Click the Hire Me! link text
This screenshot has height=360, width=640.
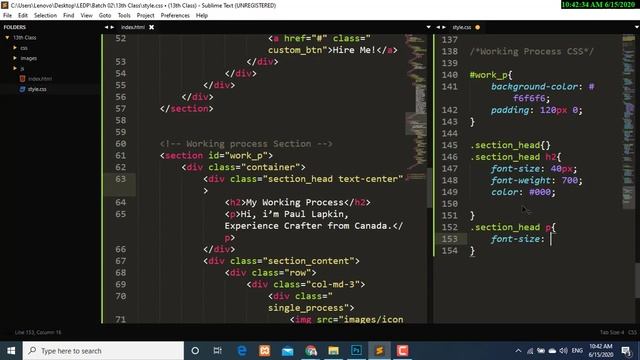click(354, 50)
